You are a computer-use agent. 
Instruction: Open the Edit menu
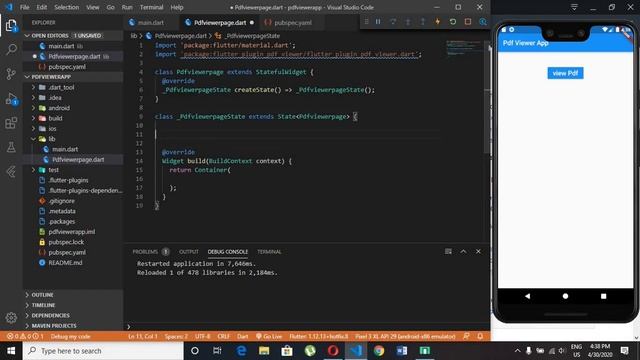(x=42, y=7)
